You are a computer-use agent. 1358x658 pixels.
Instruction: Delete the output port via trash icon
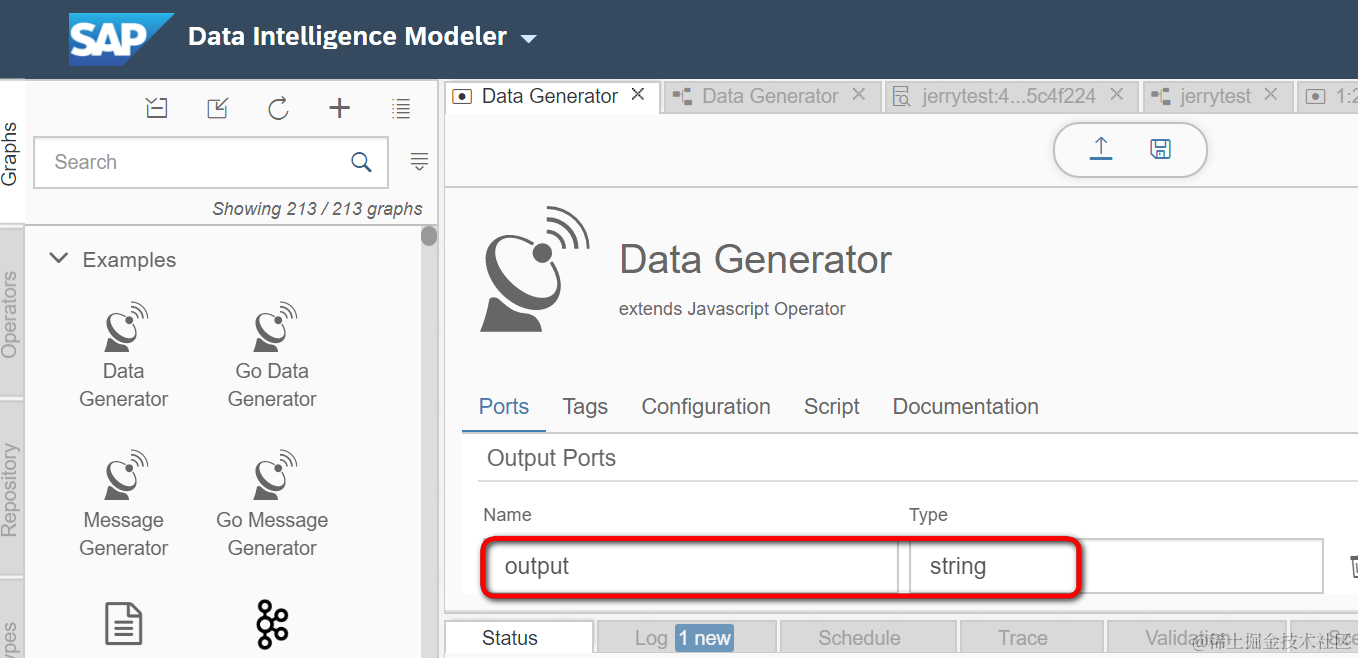(x=1353, y=567)
